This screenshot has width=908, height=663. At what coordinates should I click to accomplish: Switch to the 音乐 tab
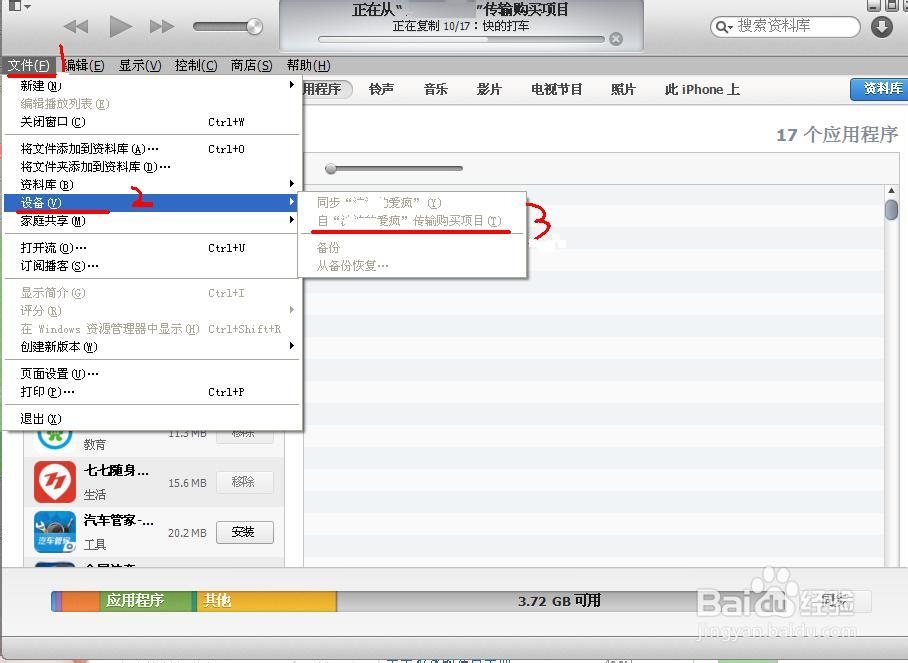pyautogui.click(x=435, y=88)
